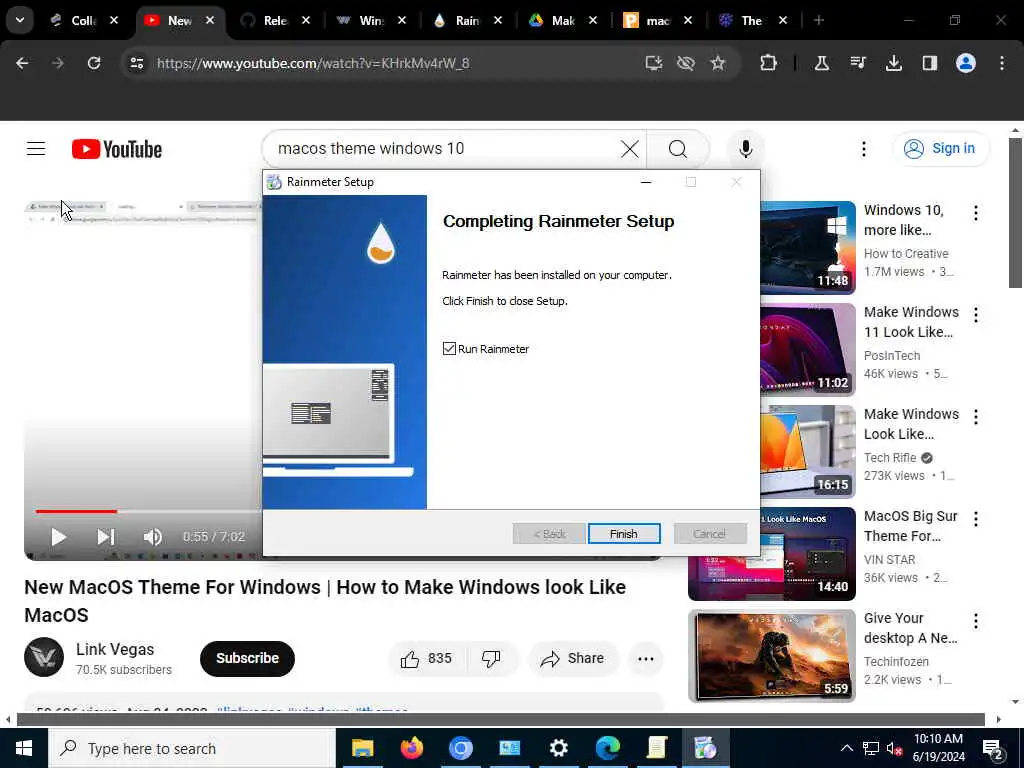Open Microsoft Edge from the taskbar
The width and height of the screenshot is (1024, 768).
[607, 748]
